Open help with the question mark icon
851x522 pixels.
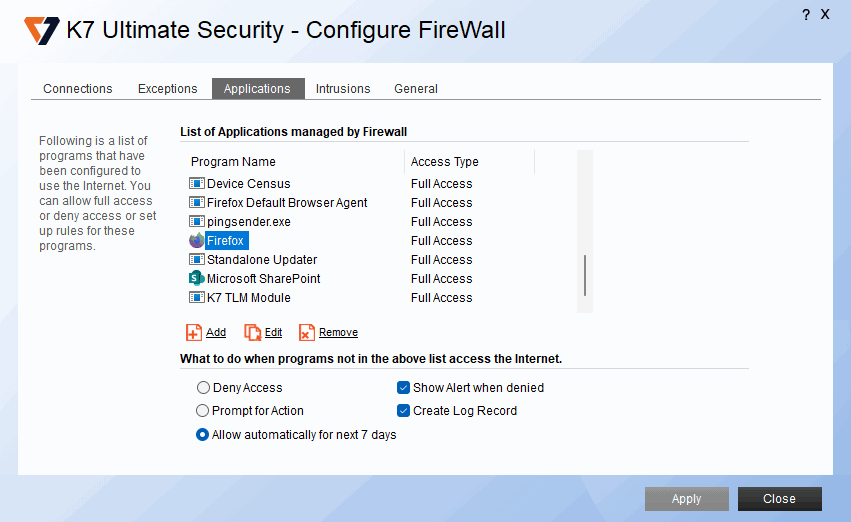click(x=806, y=15)
